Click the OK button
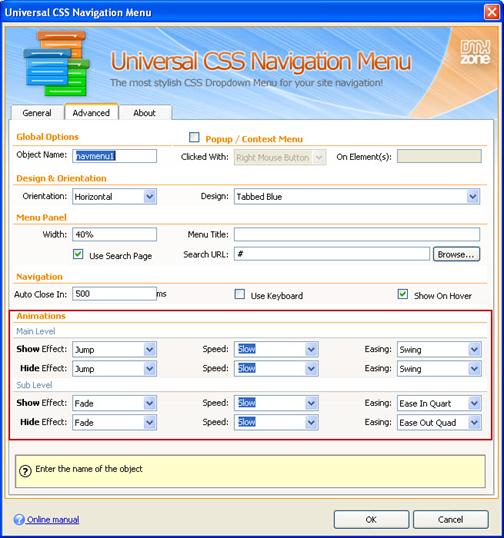 [x=371, y=519]
